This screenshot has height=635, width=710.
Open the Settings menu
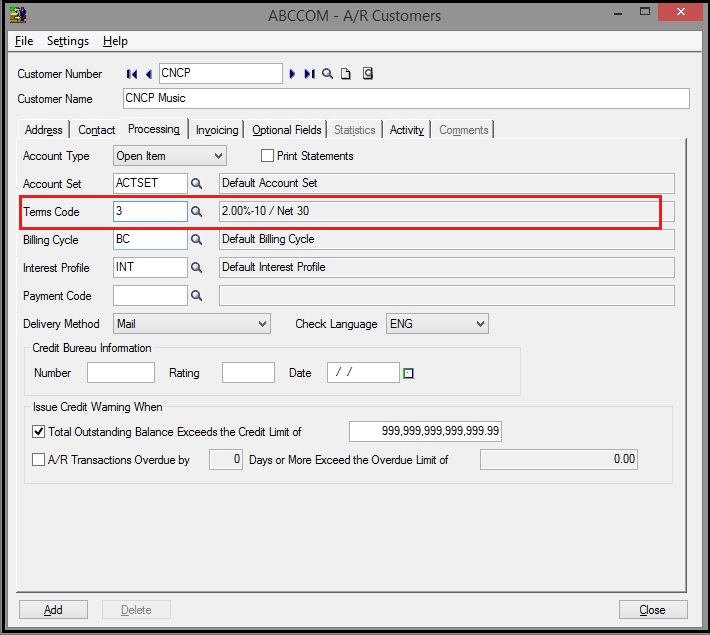tap(68, 41)
